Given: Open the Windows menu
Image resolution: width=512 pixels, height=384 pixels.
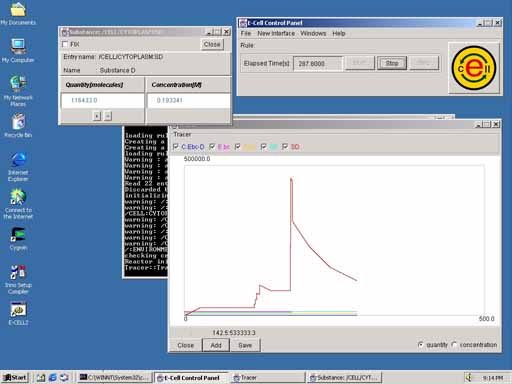Looking at the screenshot, I should click(x=313, y=33).
